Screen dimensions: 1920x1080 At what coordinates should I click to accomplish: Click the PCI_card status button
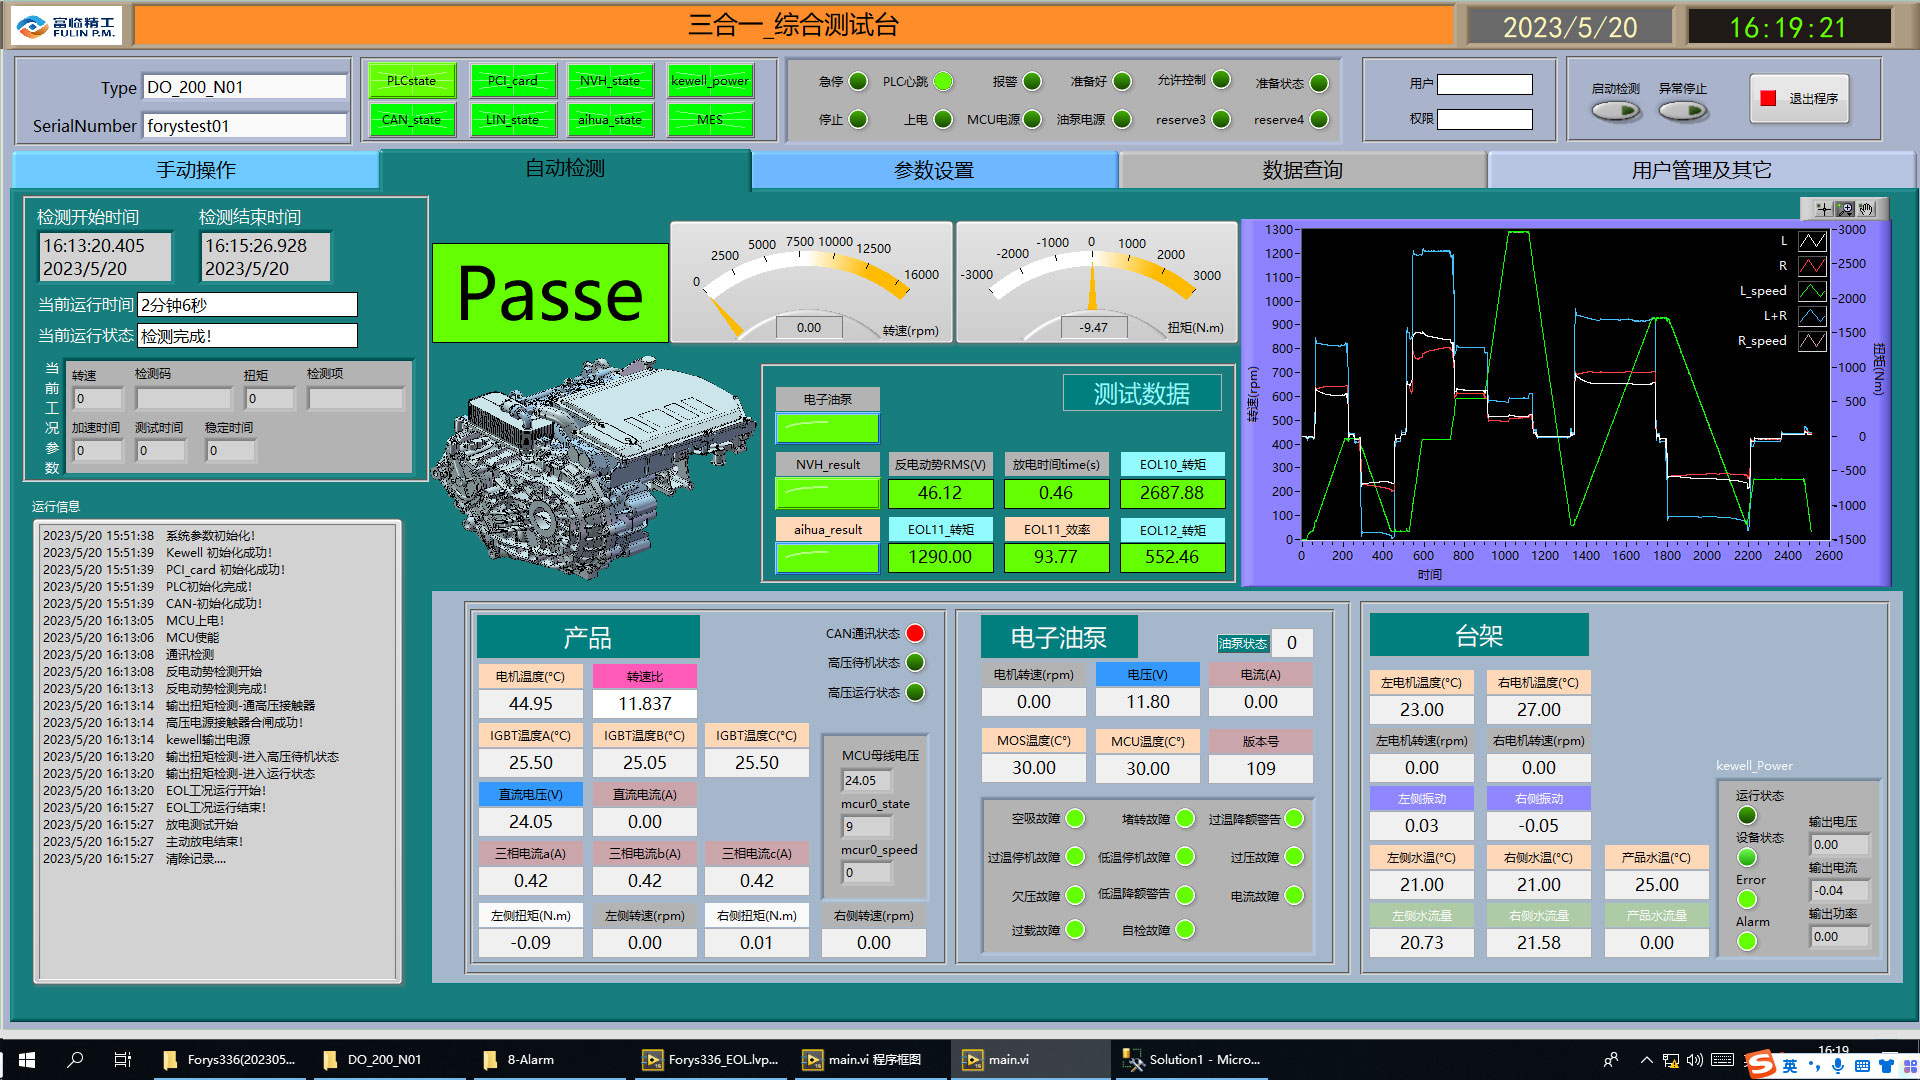click(x=512, y=81)
